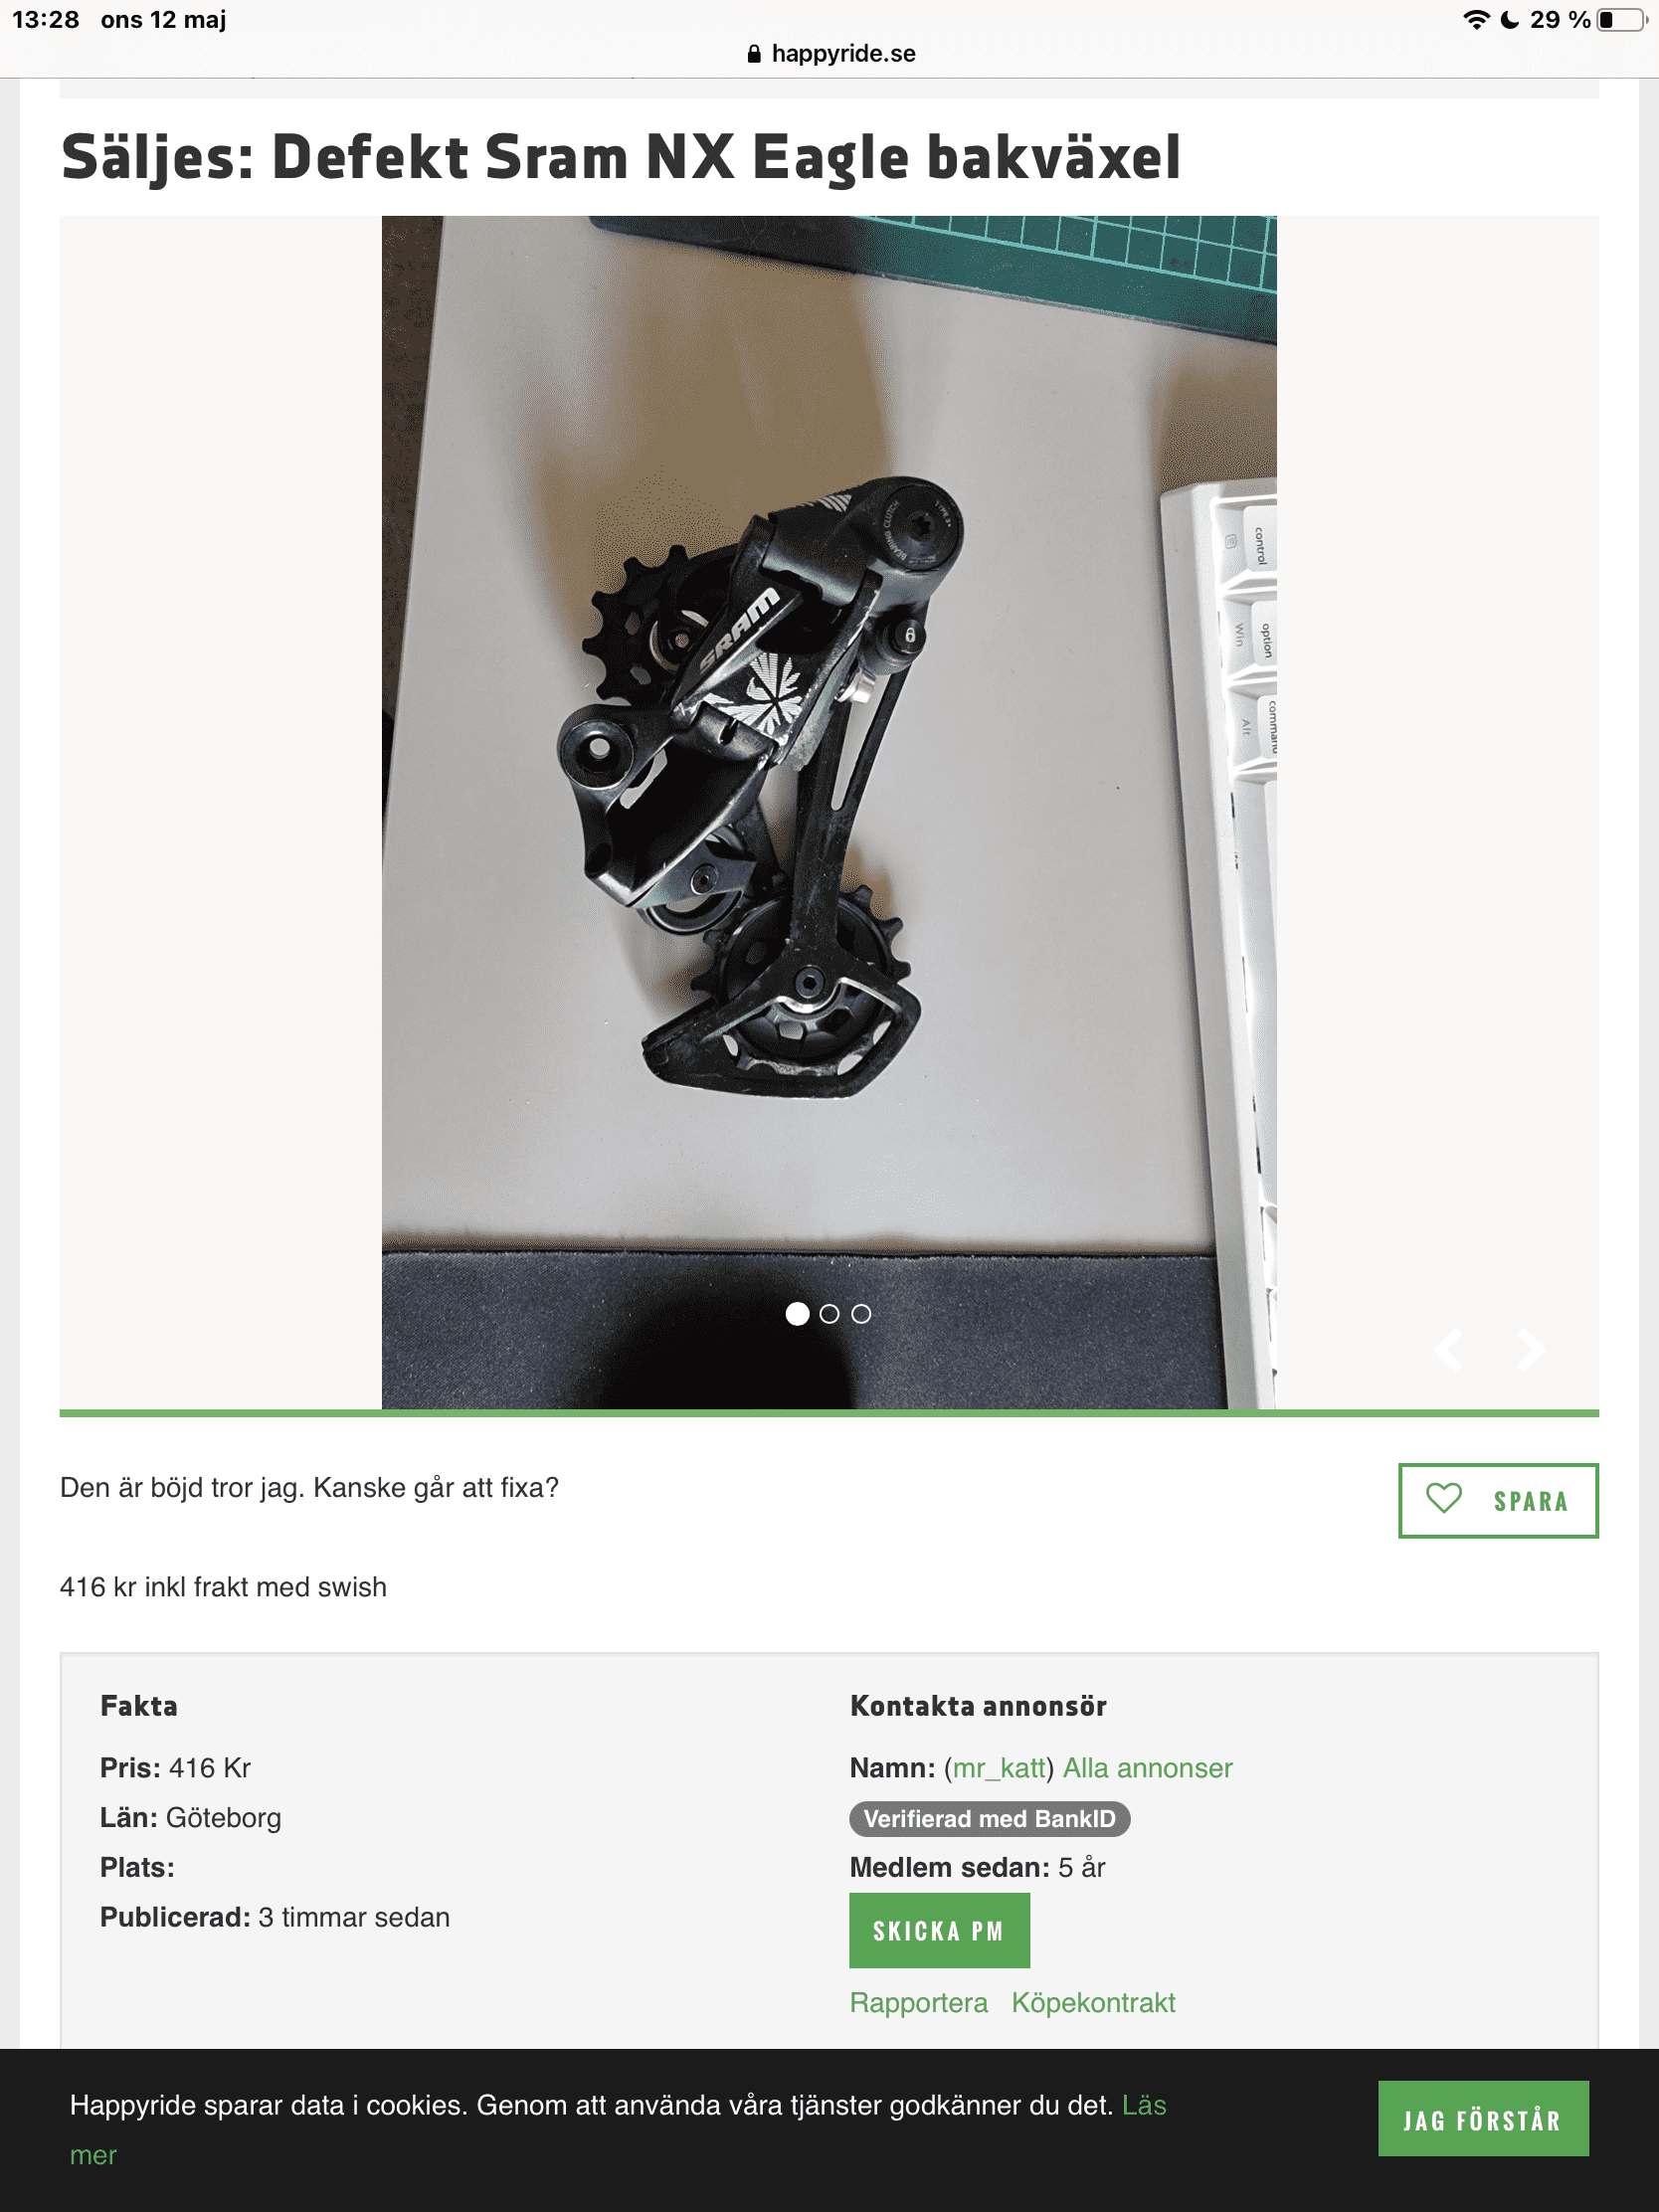The image size is (1659, 2212).
Task: Tap the derailleur product photo
Action: click(x=829, y=812)
